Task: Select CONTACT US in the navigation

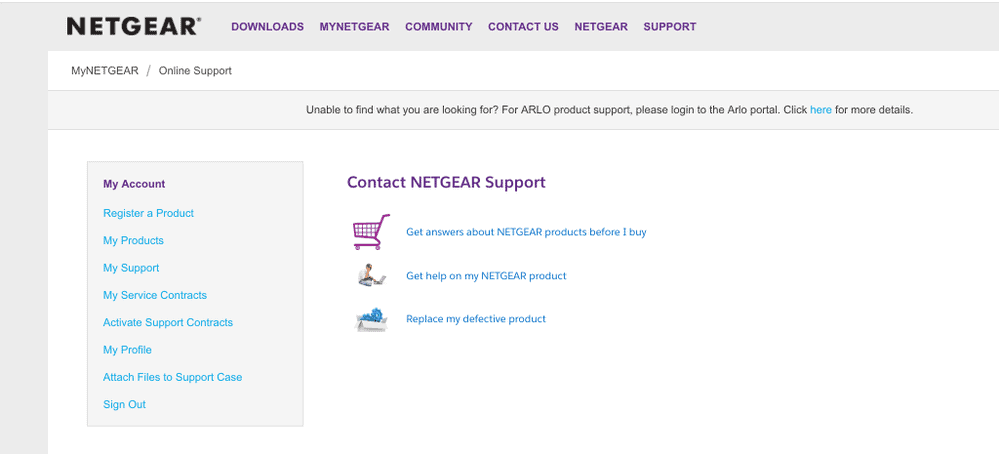Action: 523,27
